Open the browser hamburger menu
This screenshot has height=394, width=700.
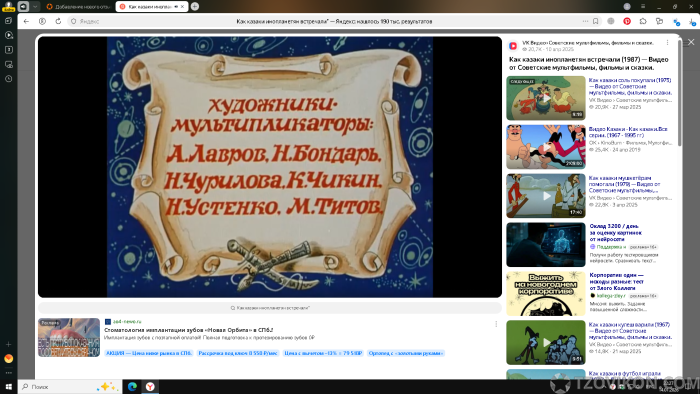pyautogui.click(x=643, y=6)
